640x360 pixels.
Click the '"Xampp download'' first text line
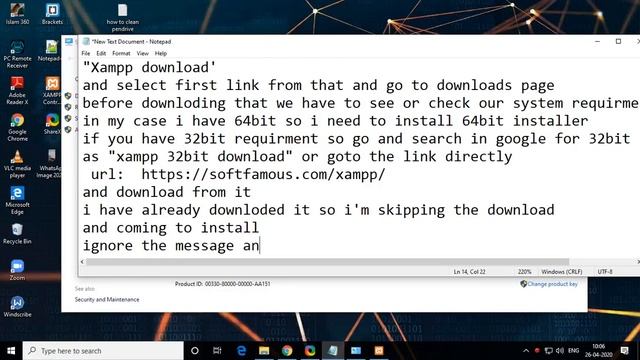pyautogui.click(x=149, y=67)
